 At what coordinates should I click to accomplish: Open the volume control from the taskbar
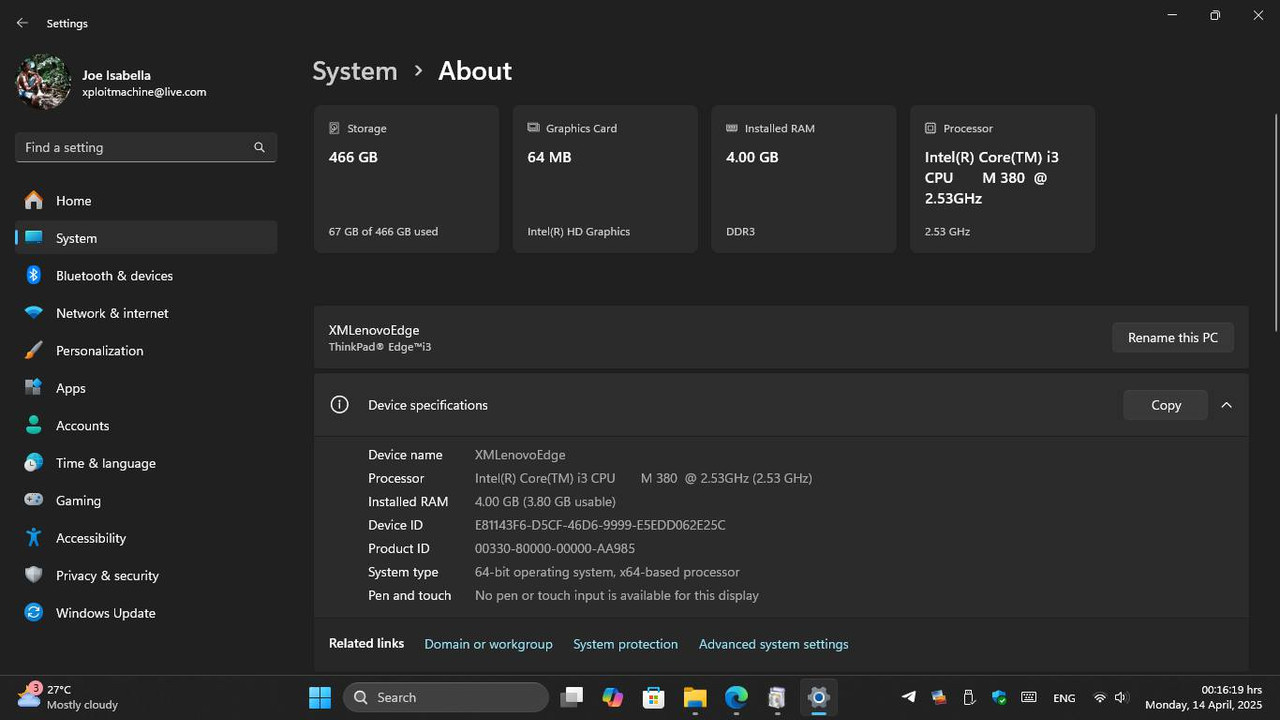(1122, 697)
